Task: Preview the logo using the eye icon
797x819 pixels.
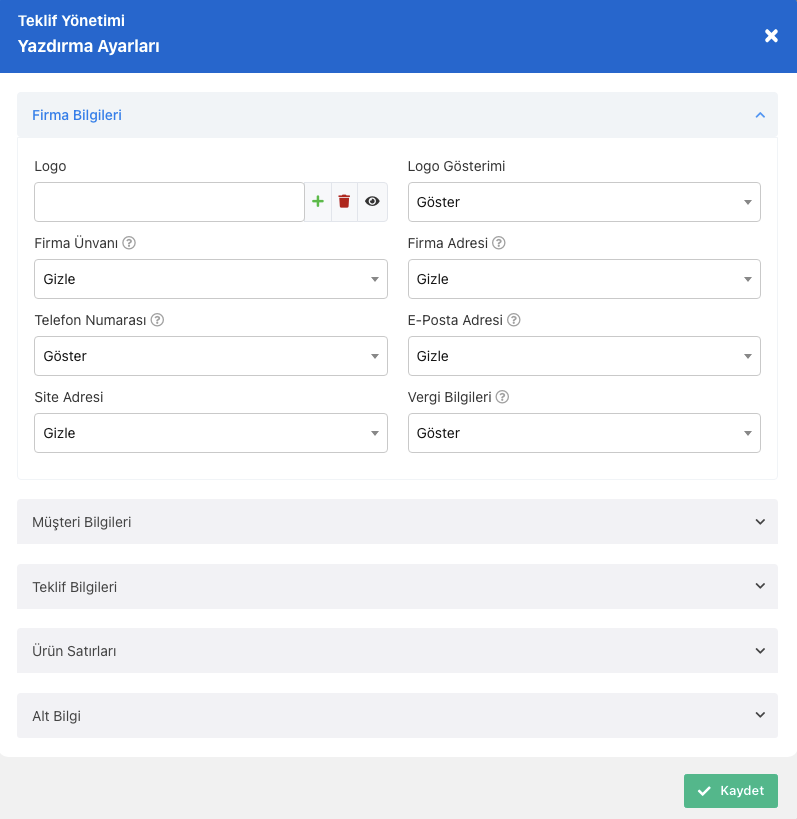Action: pyautogui.click(x=372, y=202)
